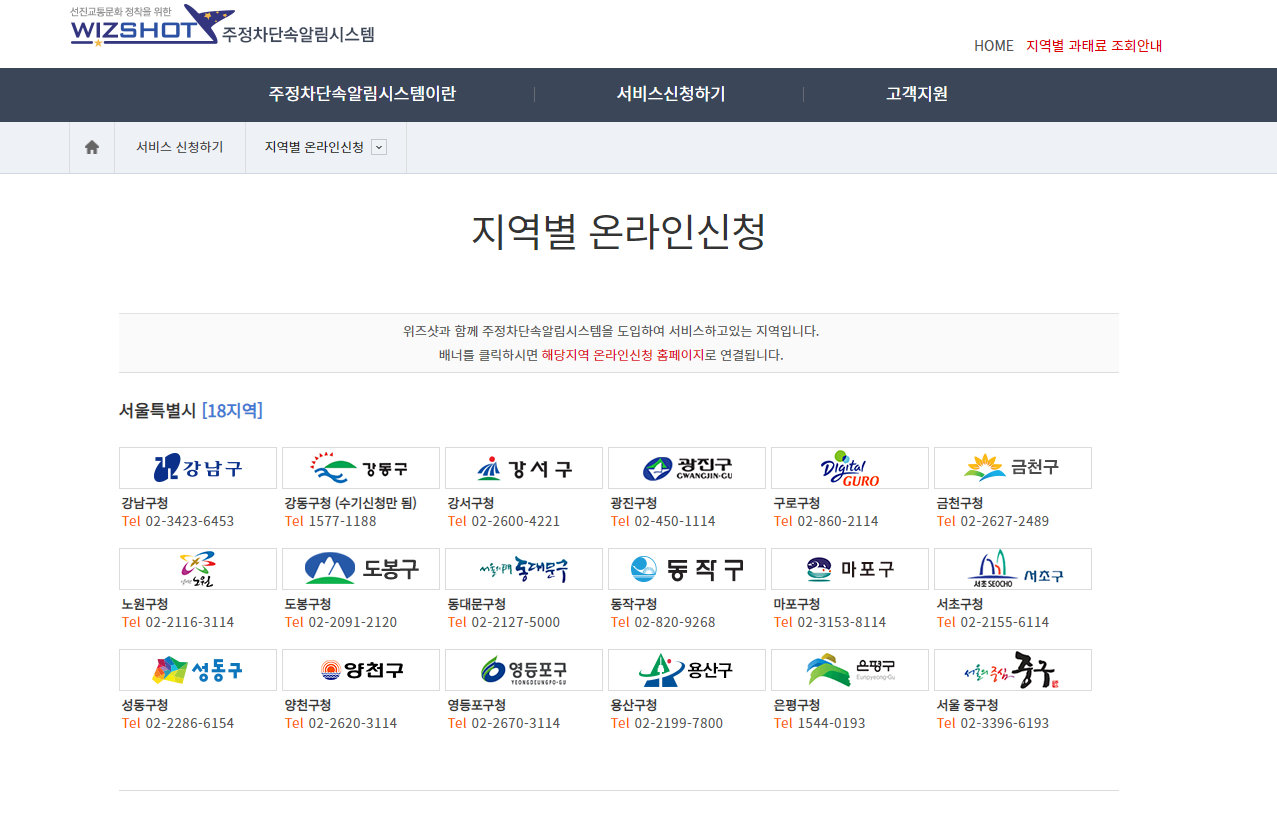Open the 영등포구 district banner
Image resolution: width=1277 pixels, height=813 pixels.
coord(524,670)
